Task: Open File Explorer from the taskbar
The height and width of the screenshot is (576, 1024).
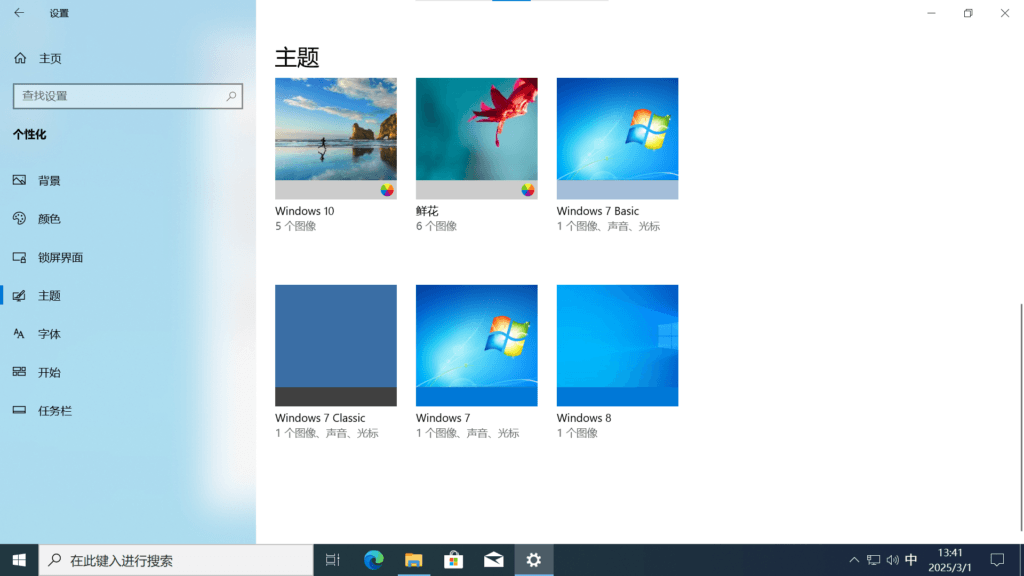Action: coord(413,559)
